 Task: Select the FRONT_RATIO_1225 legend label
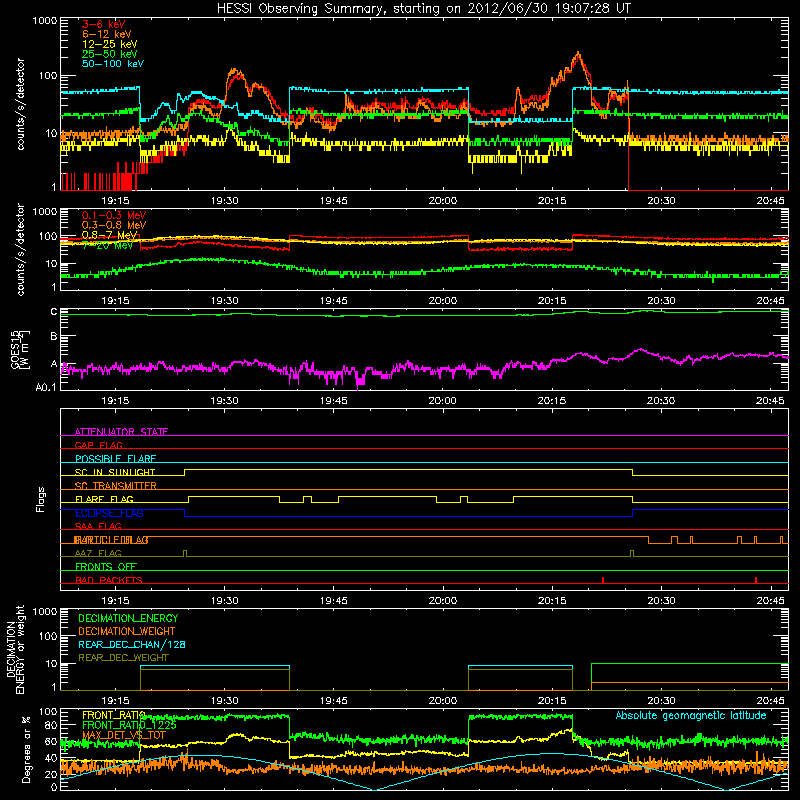pyautogui.click(x=129, y=725)
